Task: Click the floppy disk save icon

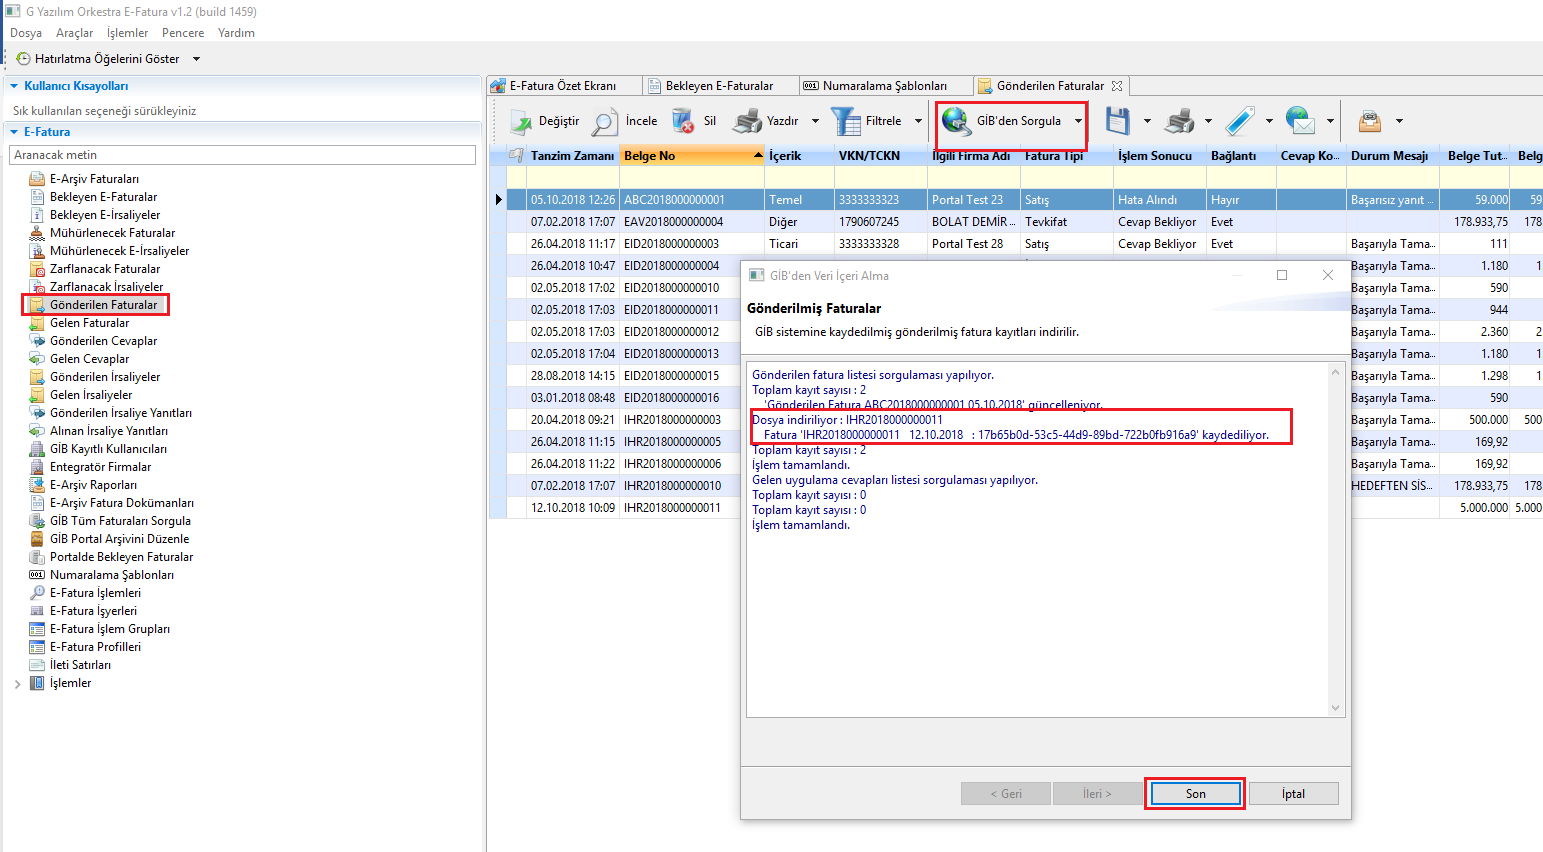Action: coord(1118,121)
